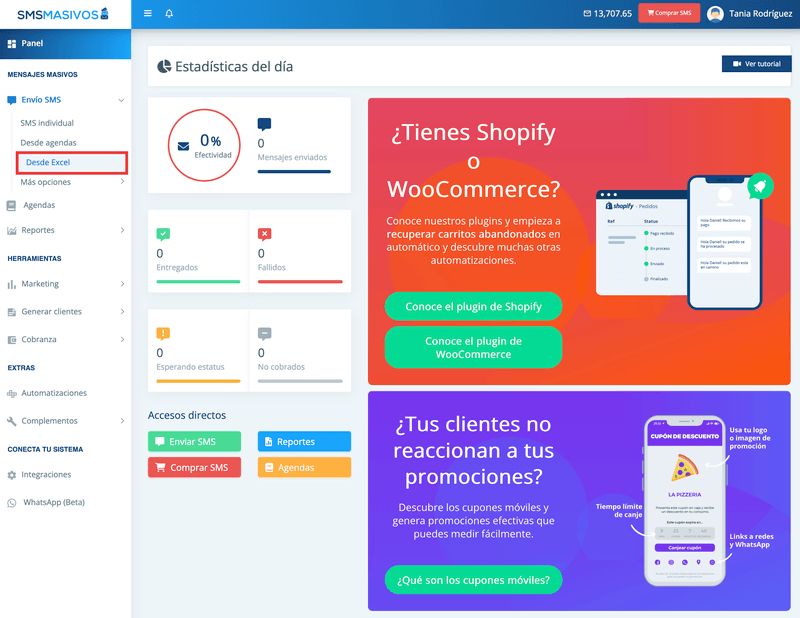This screenshot has width=800, height=618.
Task: Click the 13,707.65 balance text
Action: [x=612, y=14]
